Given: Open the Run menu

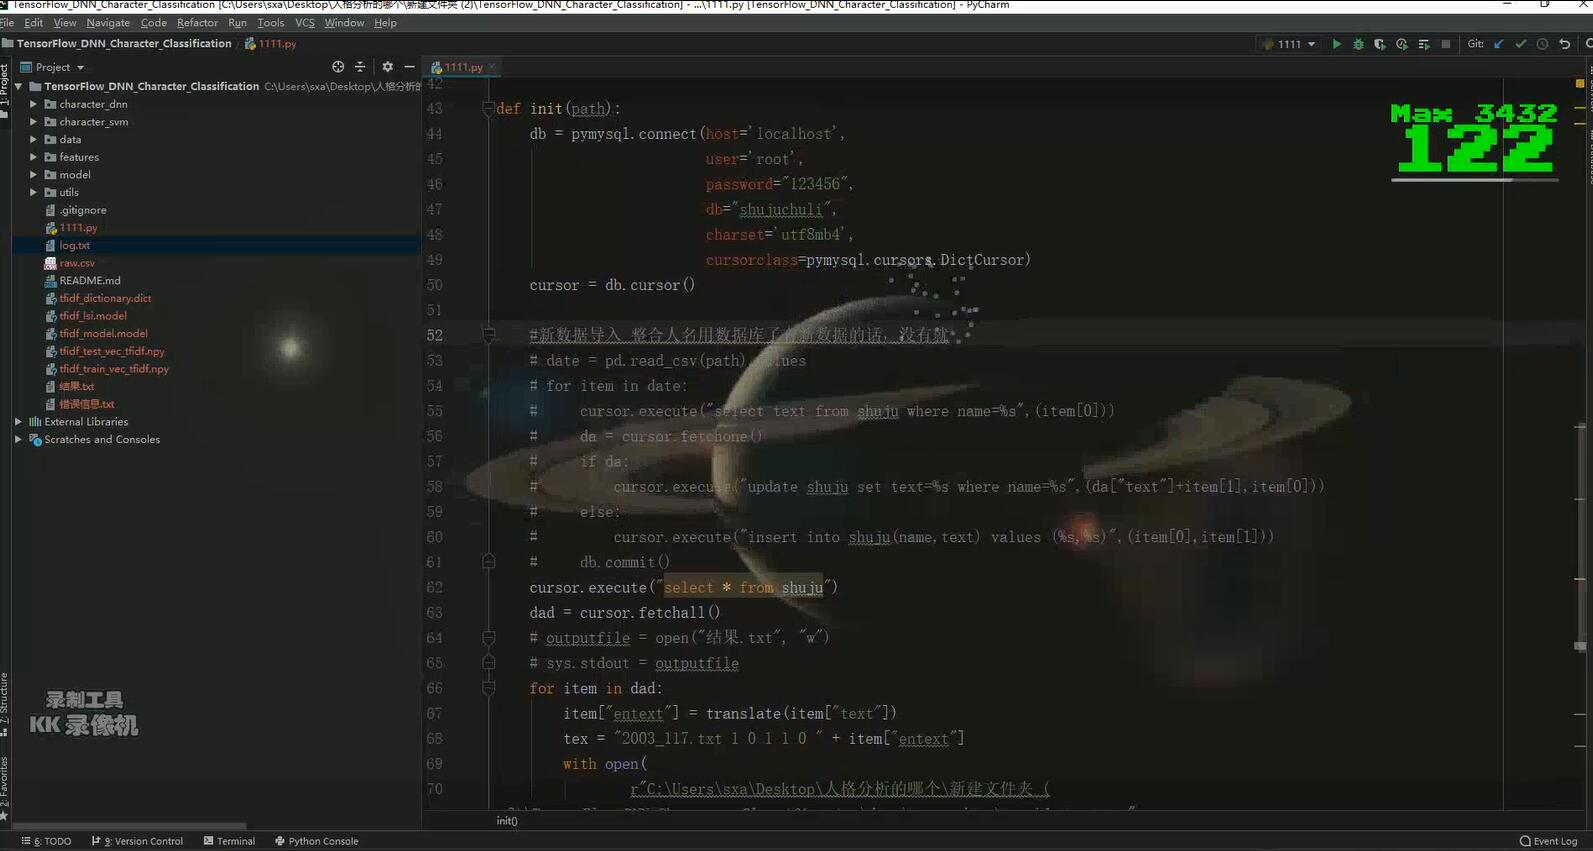Looking at the screenshot, I should [237, 23].
